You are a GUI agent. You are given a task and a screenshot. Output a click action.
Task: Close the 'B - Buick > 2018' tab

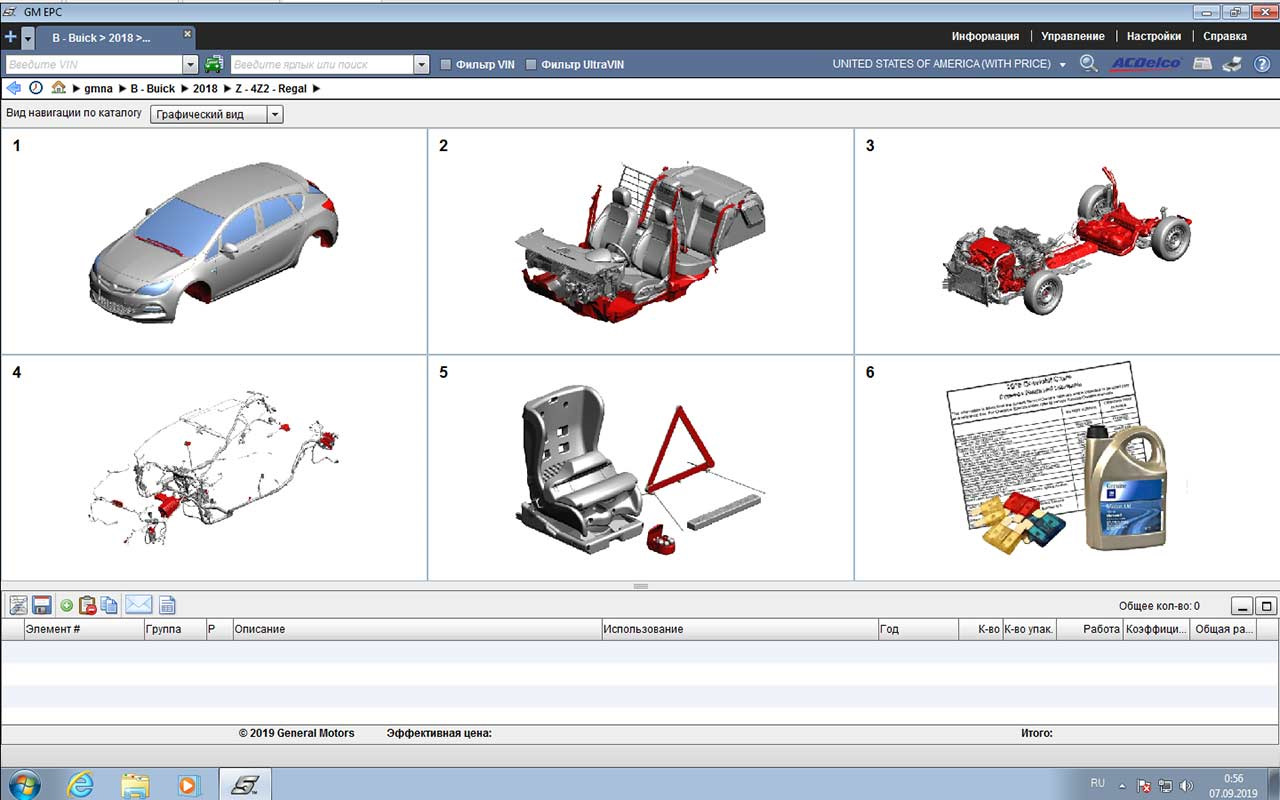coord(187,33)
